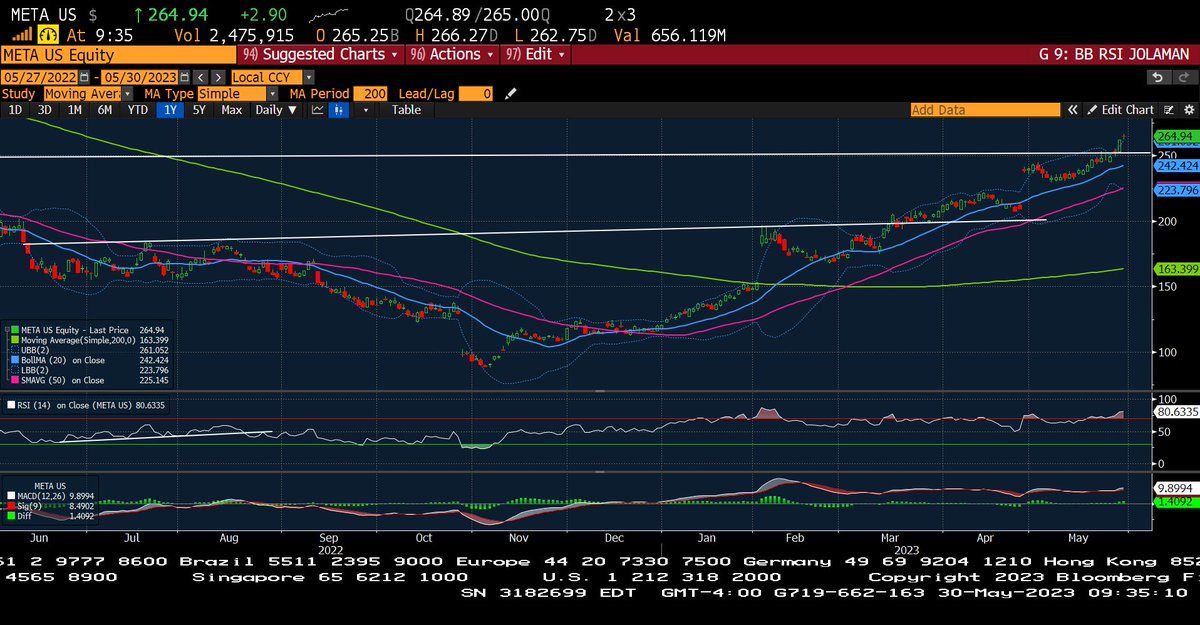Screen dimensions: 1200x625
Task: Click the Lead/Lag value field
Action: pos(475,94)
